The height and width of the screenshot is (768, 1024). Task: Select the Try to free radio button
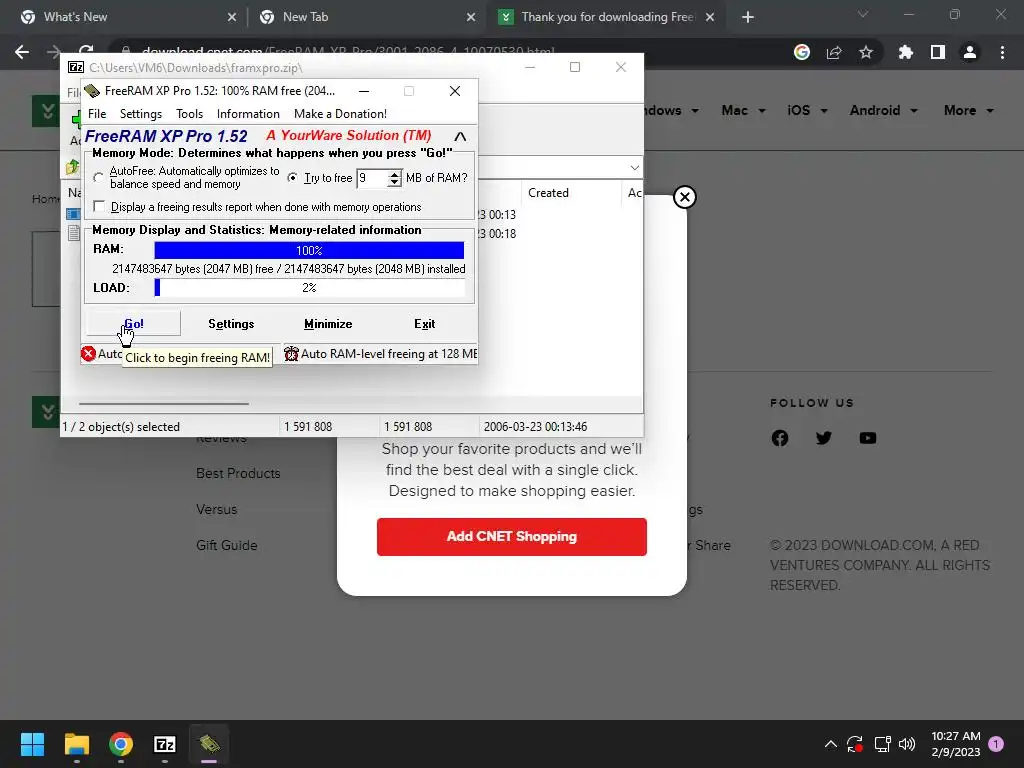tap(293, 178)
